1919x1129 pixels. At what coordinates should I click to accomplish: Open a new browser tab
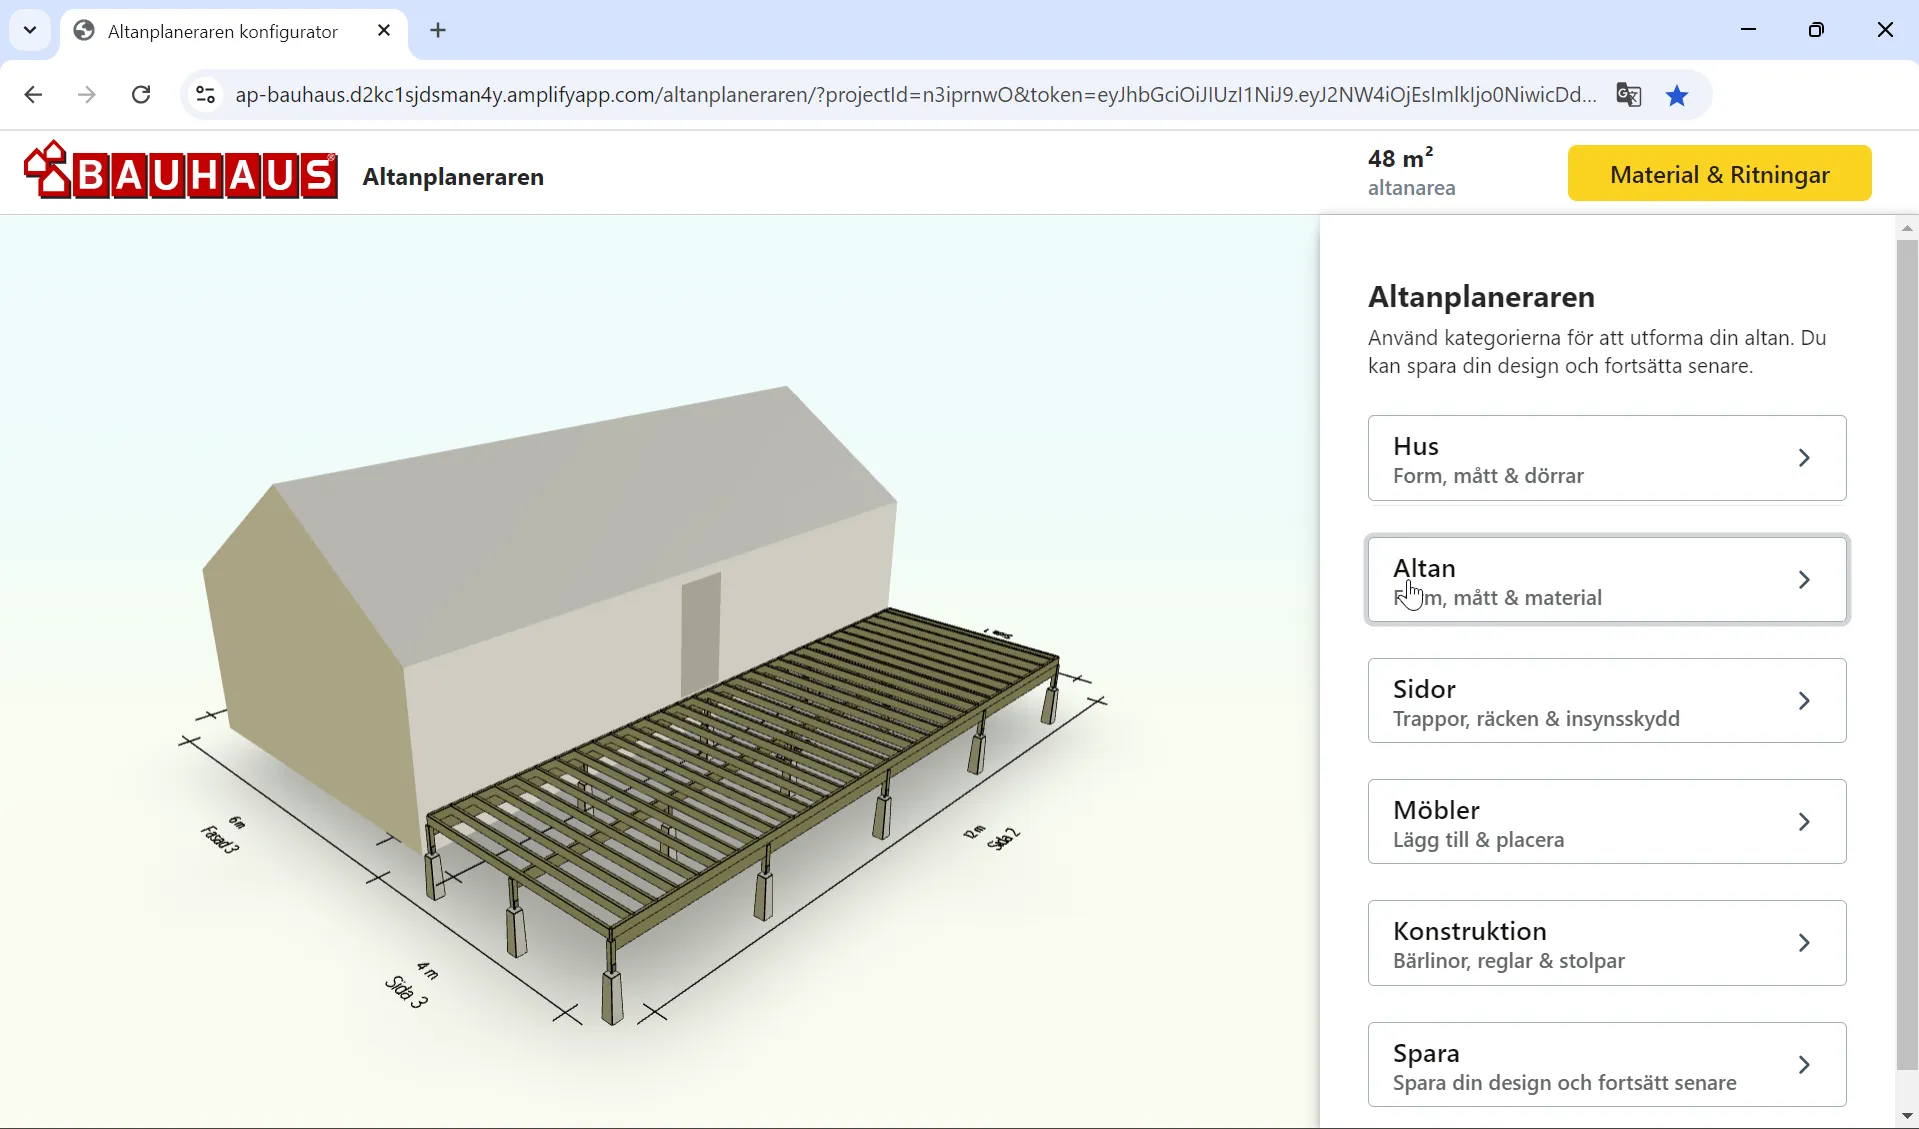438,31
